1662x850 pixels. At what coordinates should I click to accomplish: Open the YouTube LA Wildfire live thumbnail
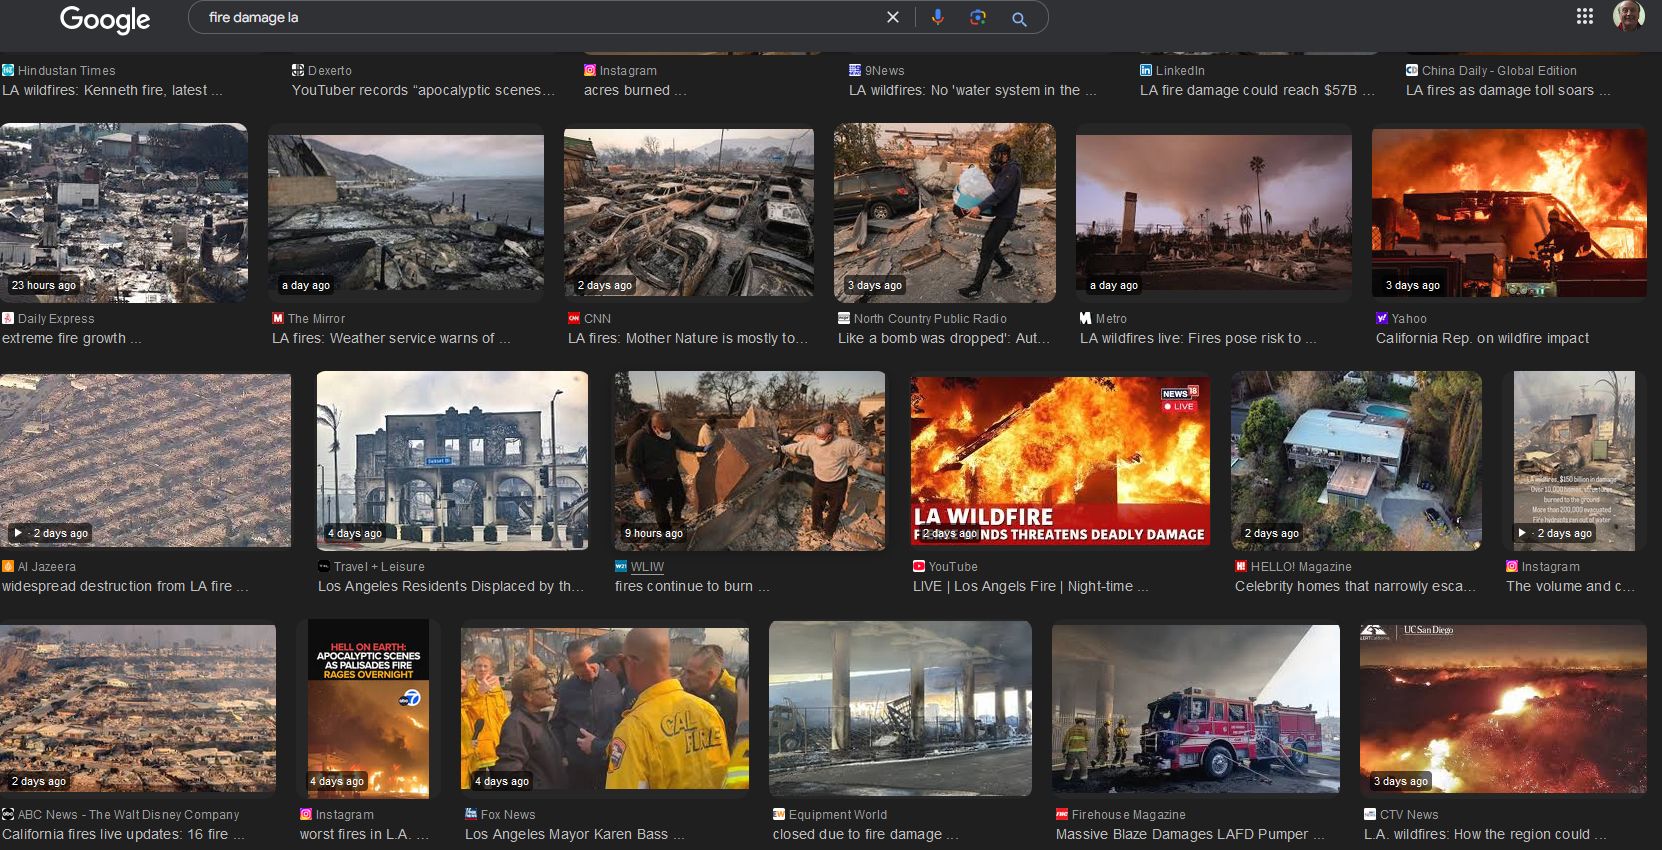click(1060, 460)
